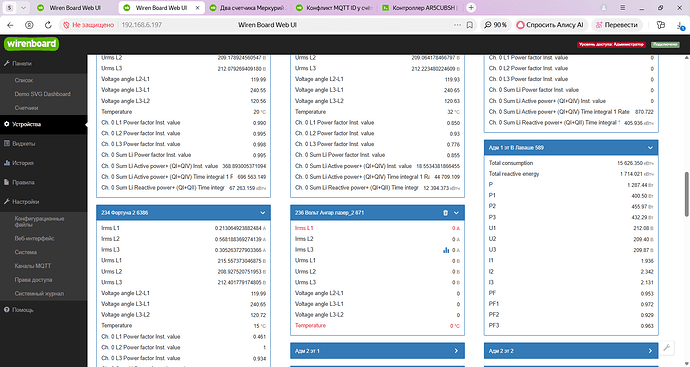Click the red Temperature label in 236 card
Screen dimensions: 690x367
310,326
